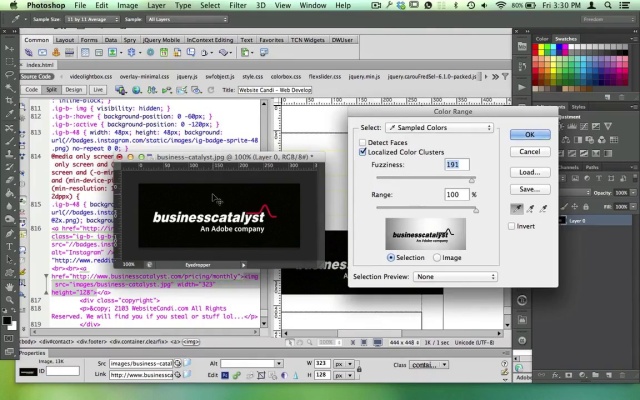Click the Add to Sample eyedropper
640x400 pixels.
[530, 209]
